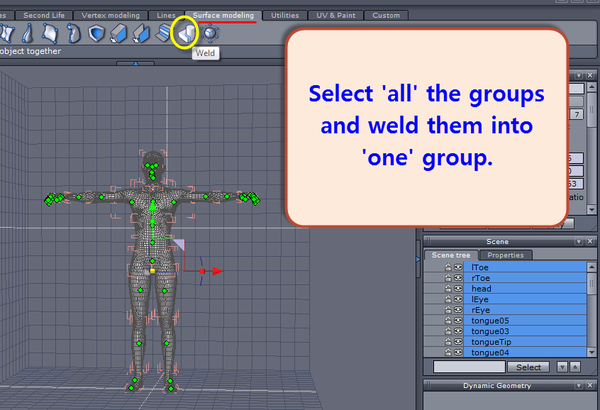The width and height of the screenshot is (600, 410).
Task: Toggle the lock icon for tongue04
Action: click(448, 352)
